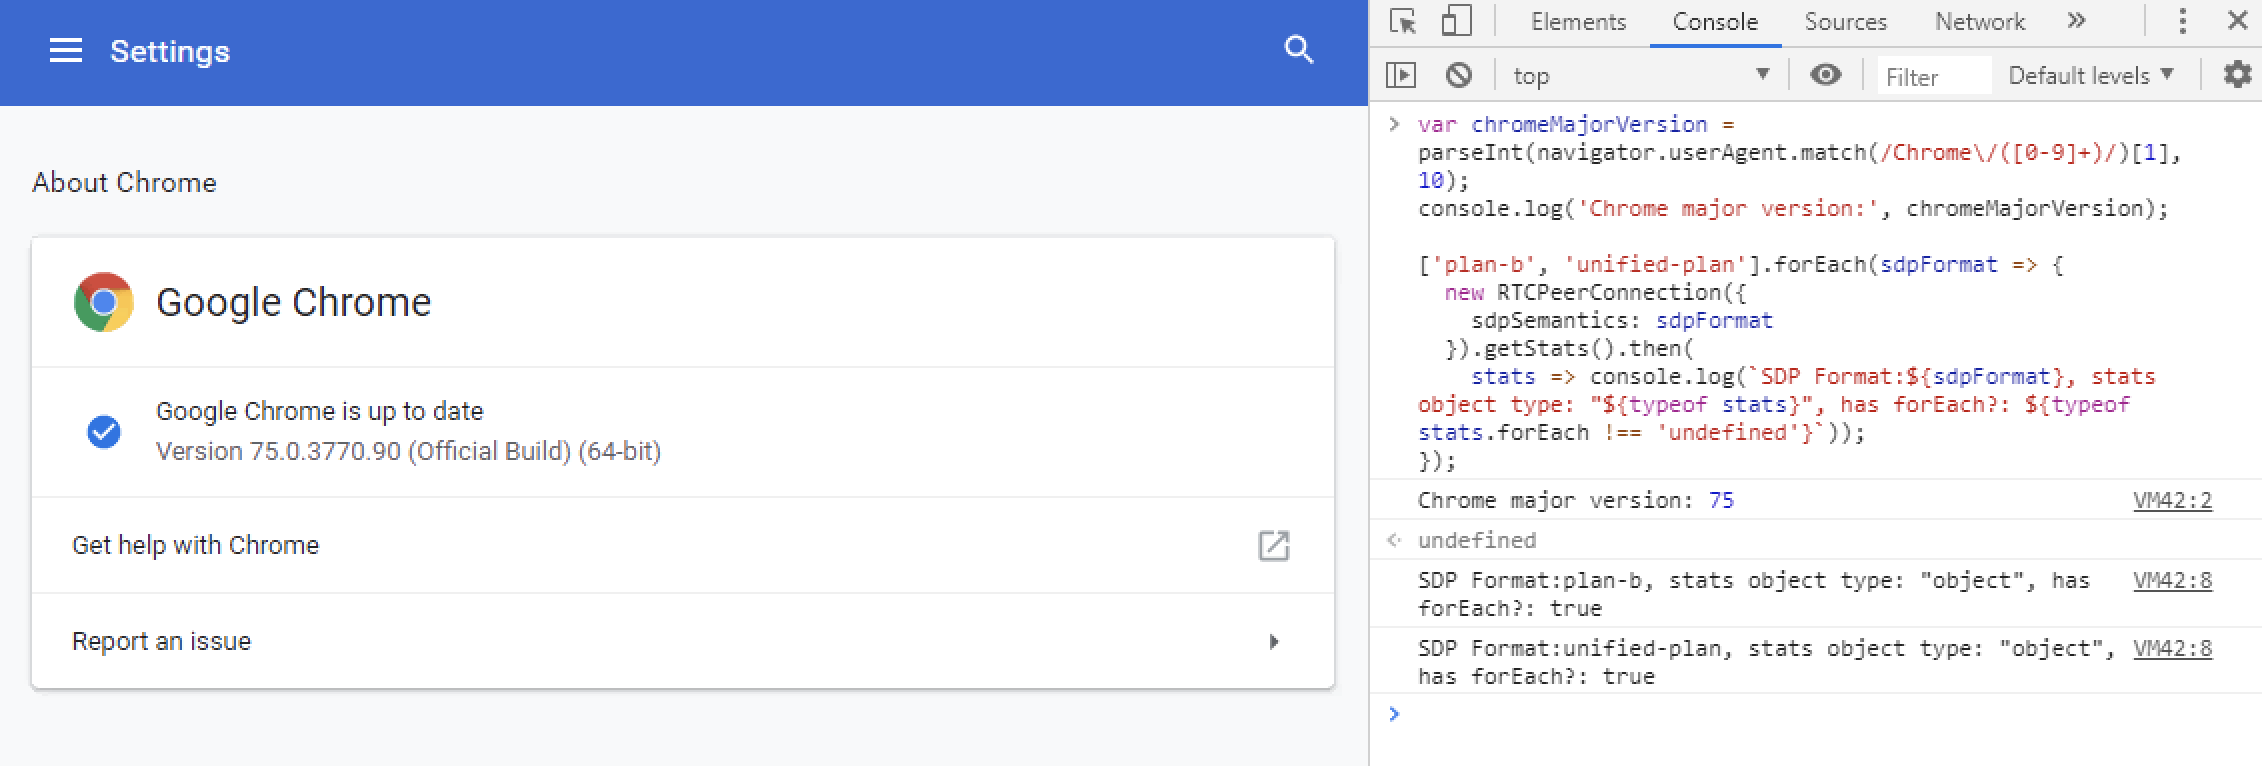2262x766 pixels.
Task: Click the About Chrome heading
Action: click(x=124, y=182)
